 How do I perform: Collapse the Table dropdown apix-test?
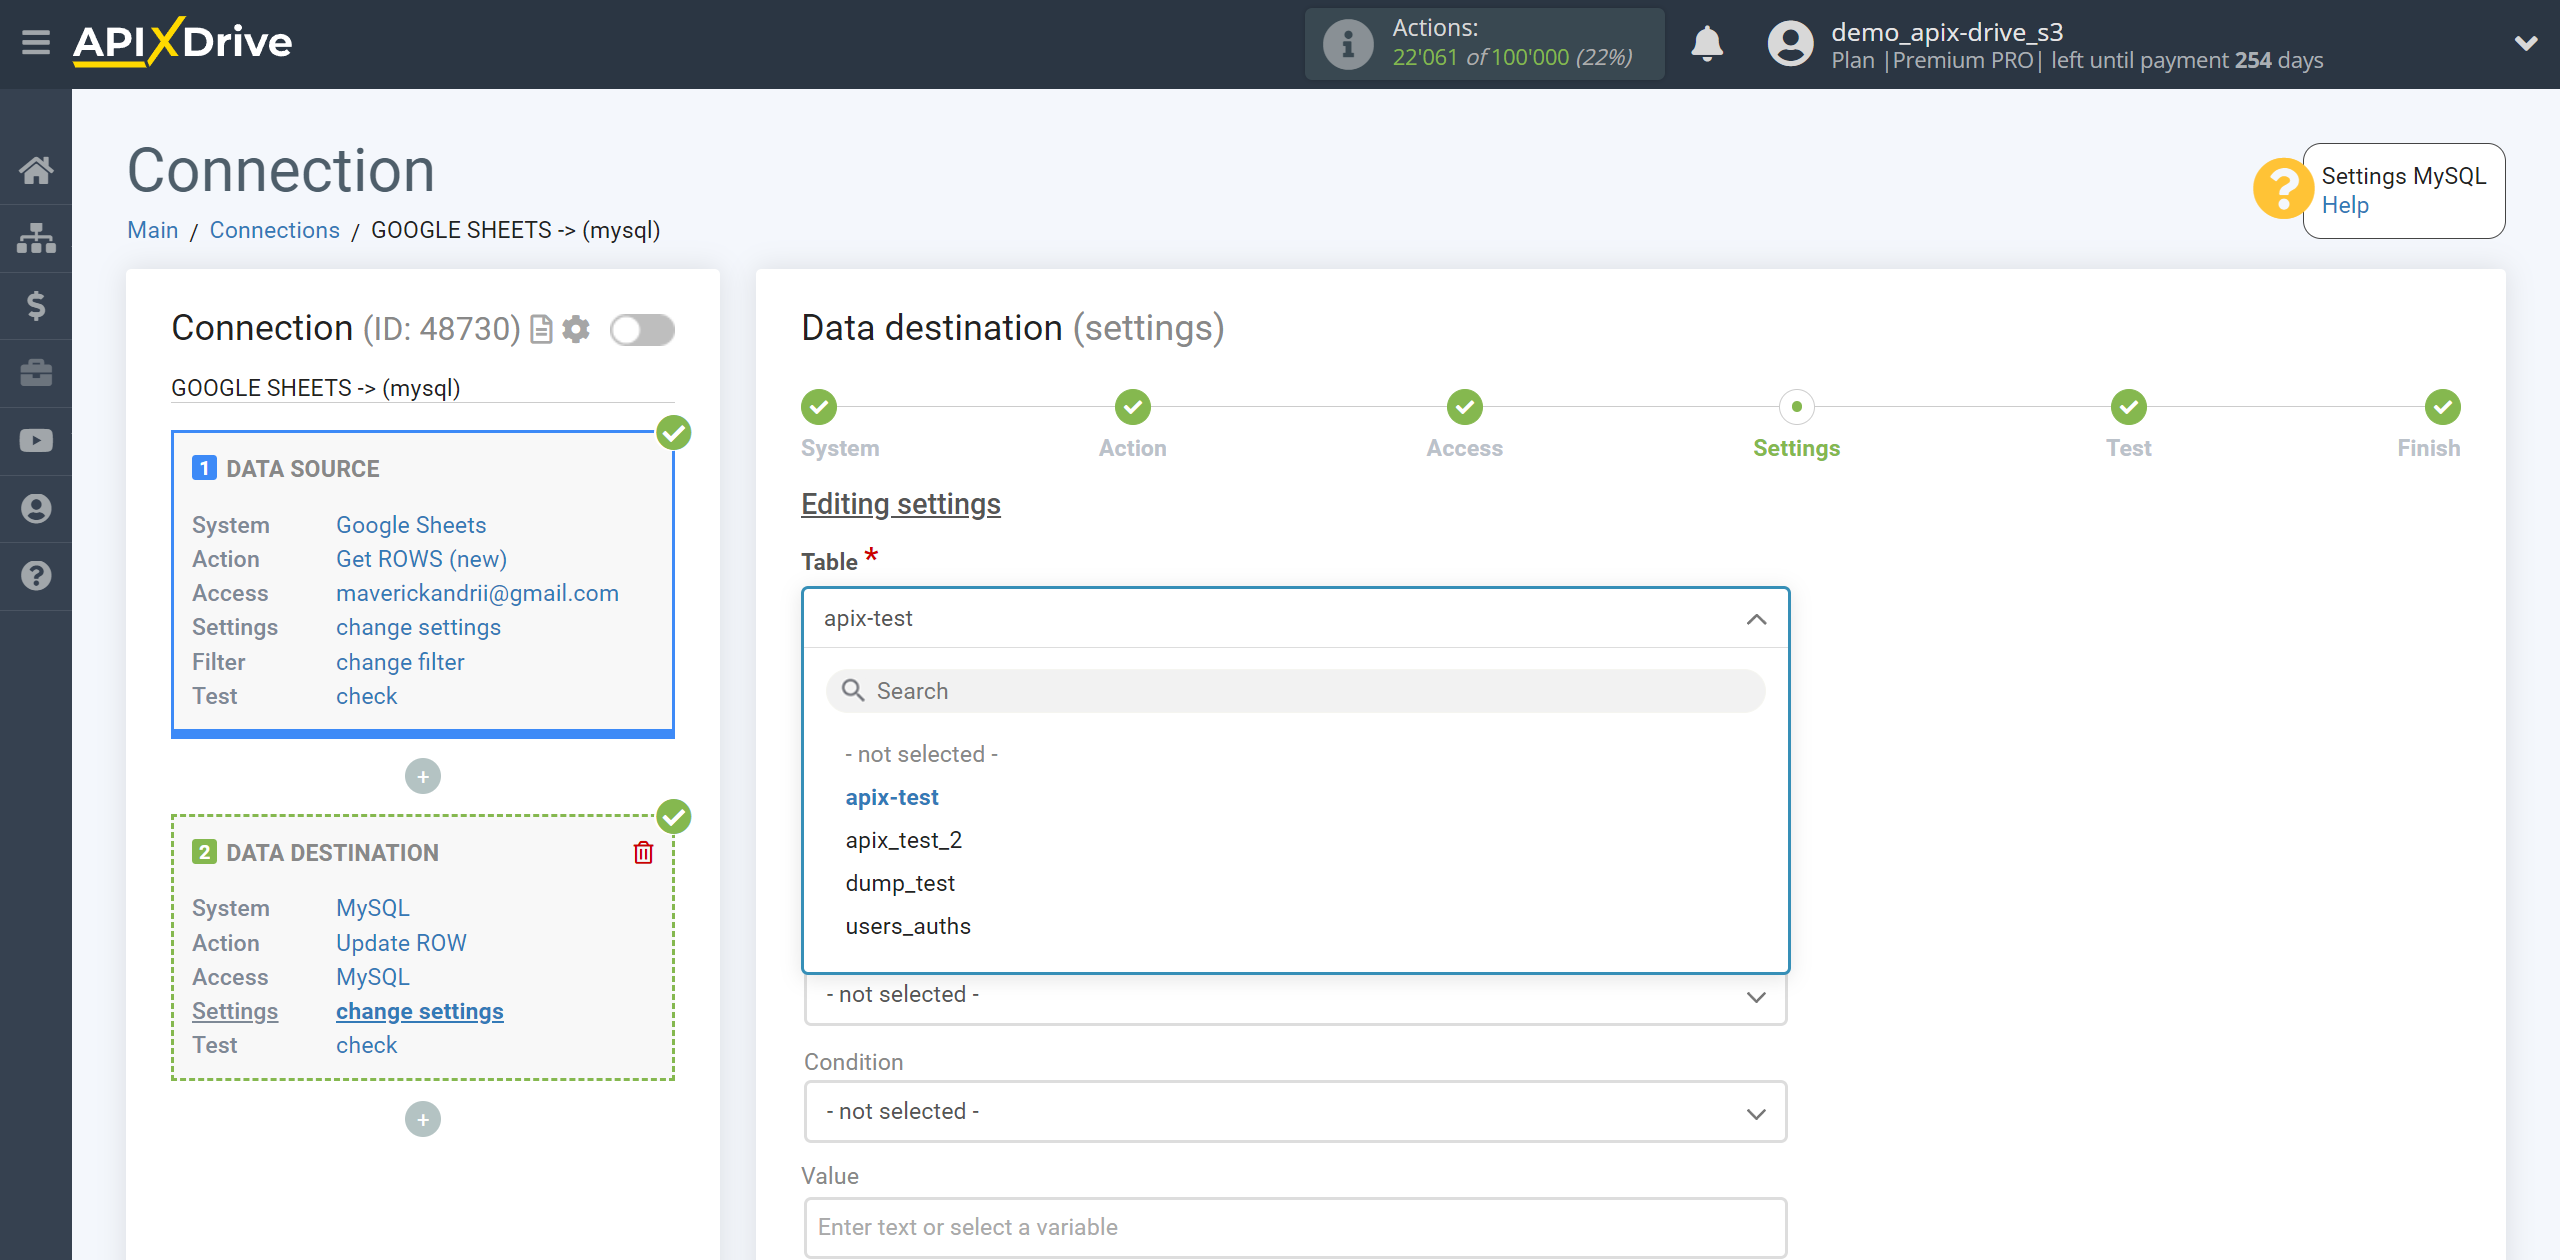(x=1296, y=619)
